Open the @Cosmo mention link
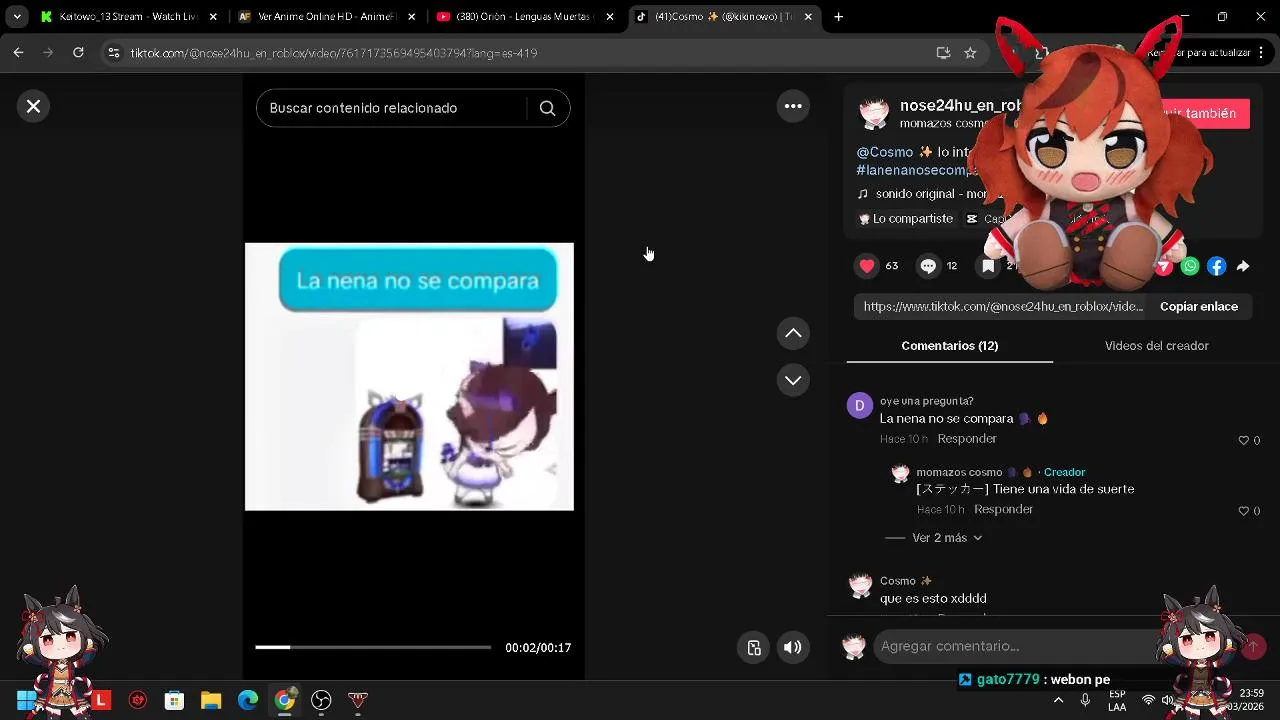The image size is (1280, 720). 885,152
